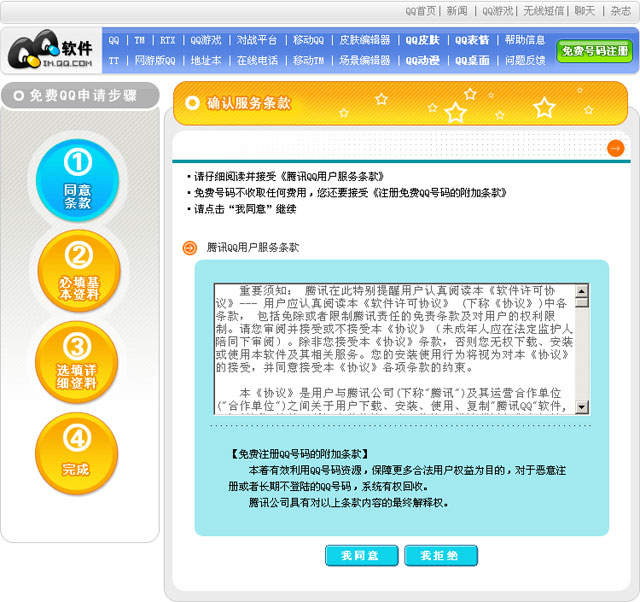Image resolution: width=640 pixels, height=602 pixels.
Task: Select step 1 同意条款 circle
Action: tap(77, 180)
